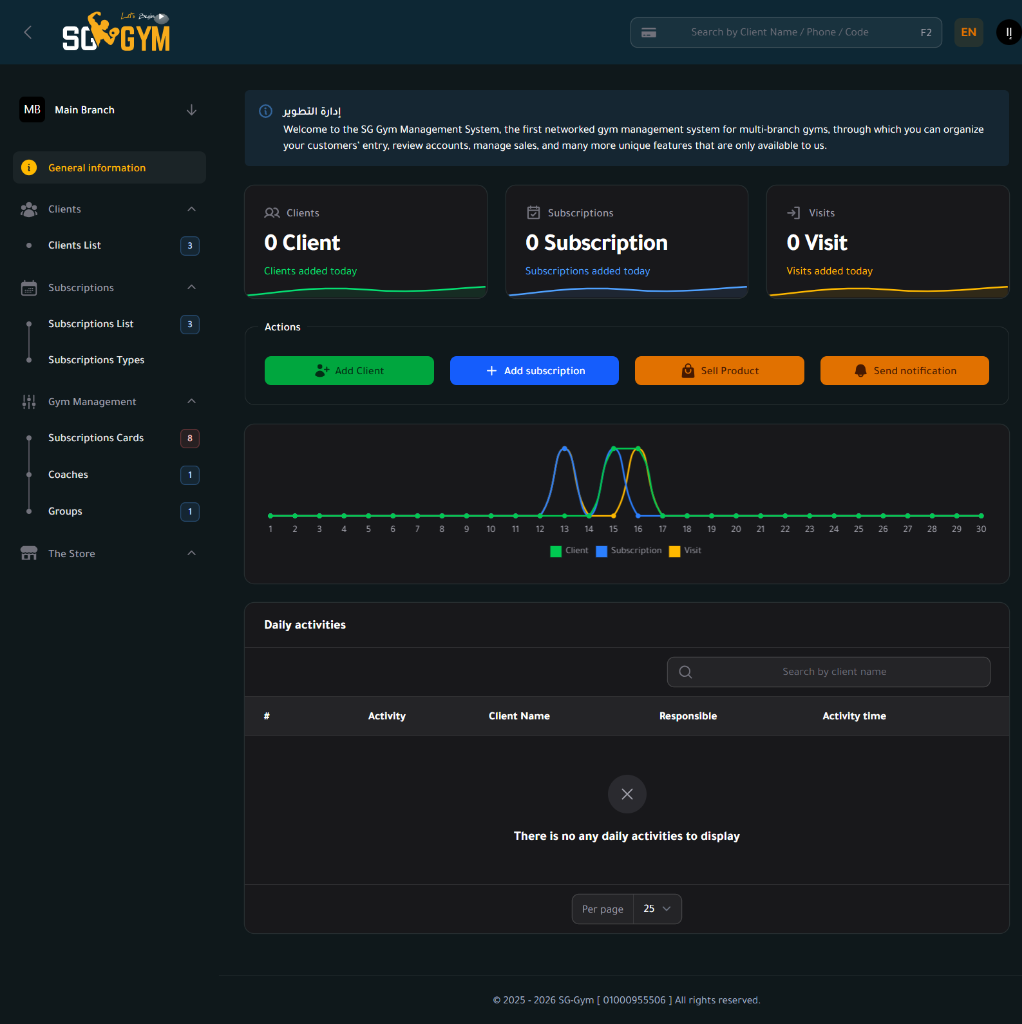
Task: Click the back arrow in the header
Action: click(28, 32)
